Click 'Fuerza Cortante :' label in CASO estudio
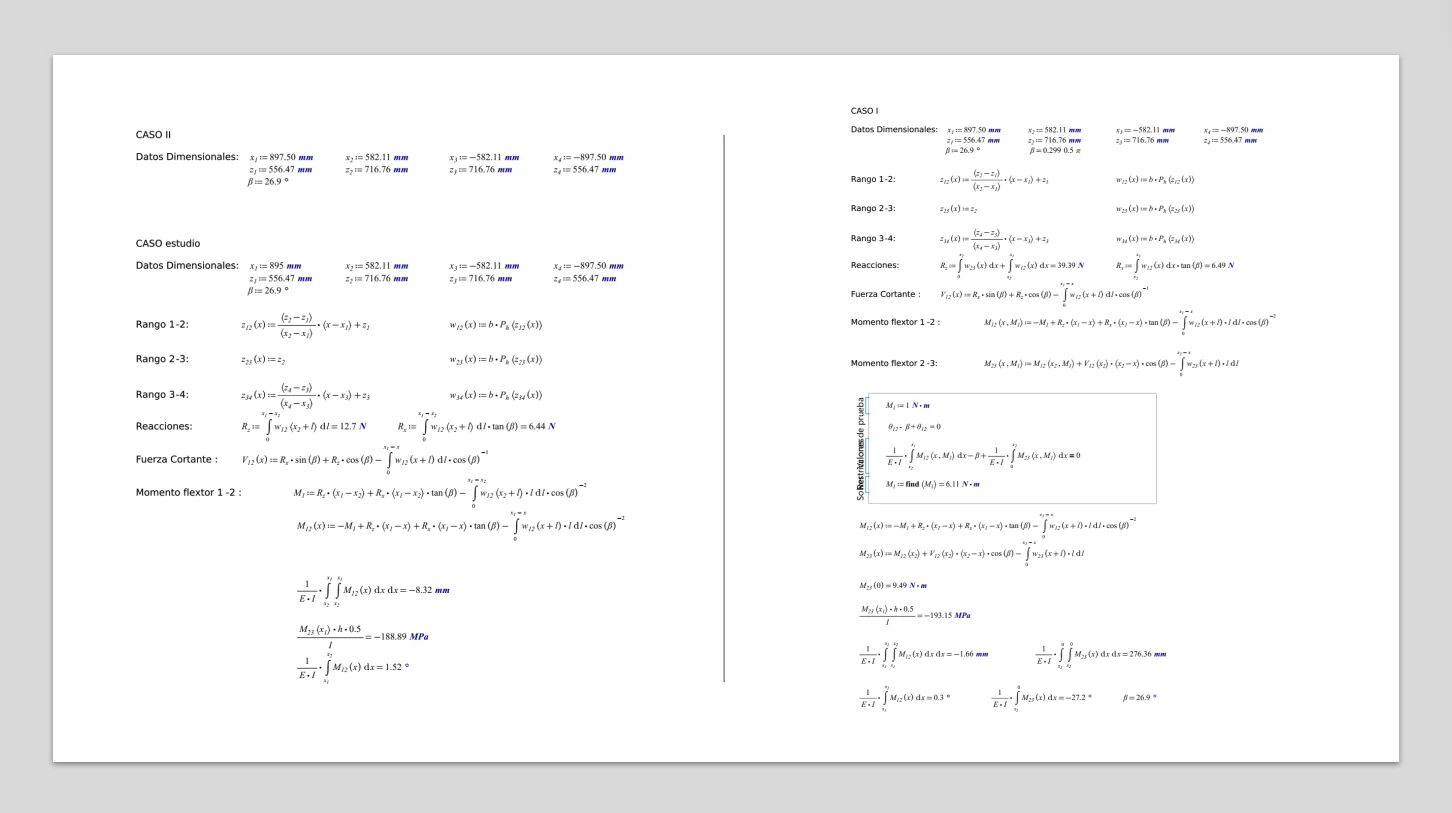 point(177,459)
